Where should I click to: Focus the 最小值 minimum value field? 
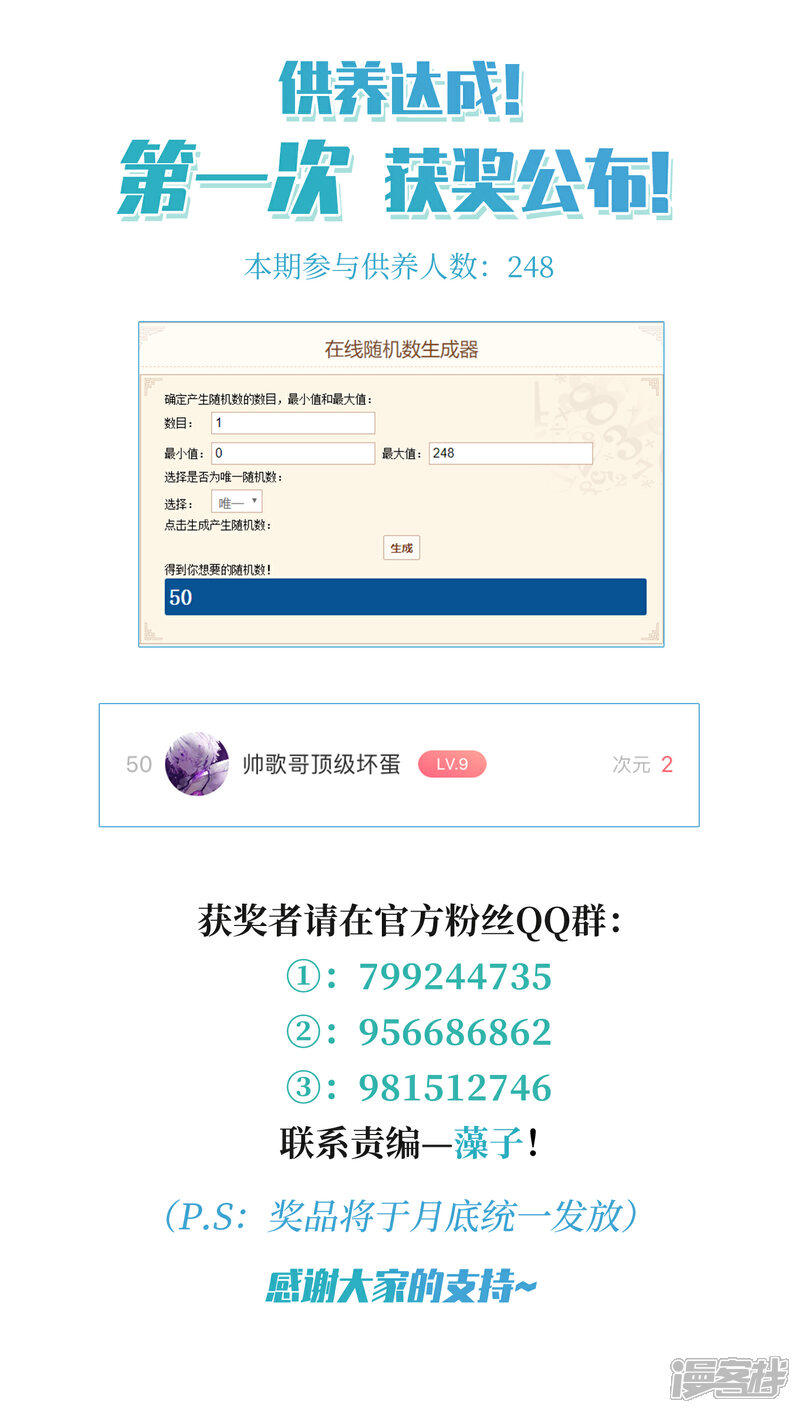pos(293,453)
